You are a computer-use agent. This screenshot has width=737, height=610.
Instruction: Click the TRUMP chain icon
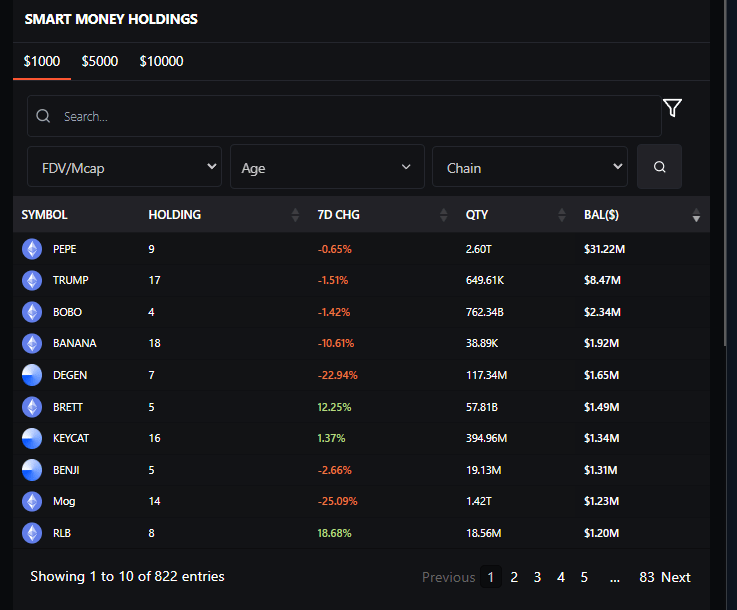click(x=32, y=281)
